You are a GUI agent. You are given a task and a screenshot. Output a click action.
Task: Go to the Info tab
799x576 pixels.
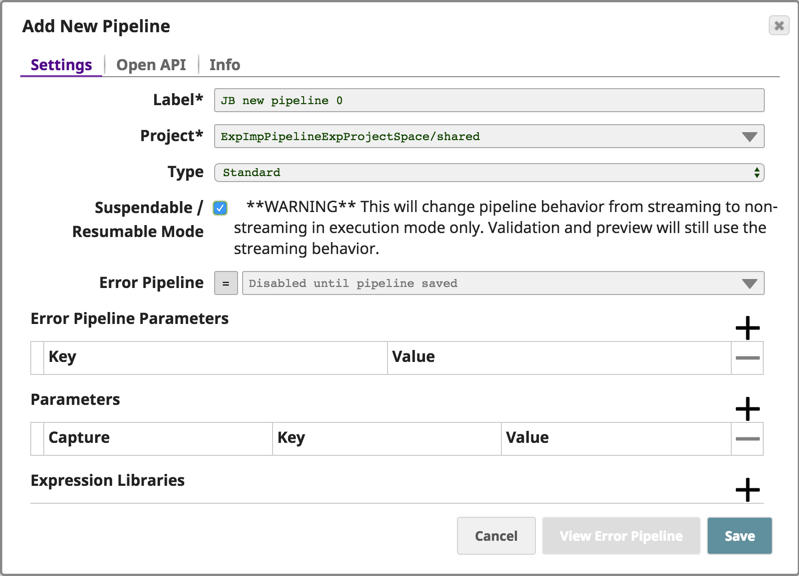pos(225,65)
